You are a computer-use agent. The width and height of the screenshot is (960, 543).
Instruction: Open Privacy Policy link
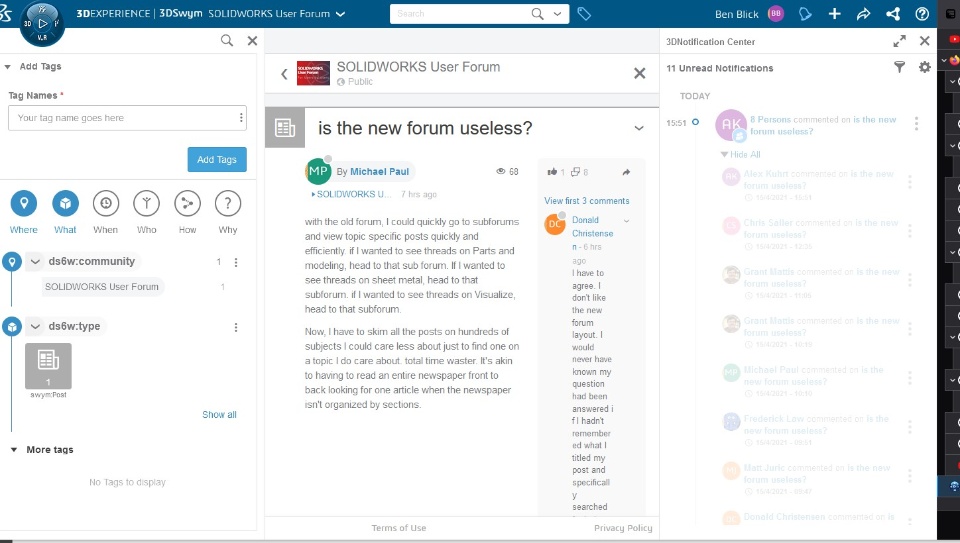coord(623,528)
